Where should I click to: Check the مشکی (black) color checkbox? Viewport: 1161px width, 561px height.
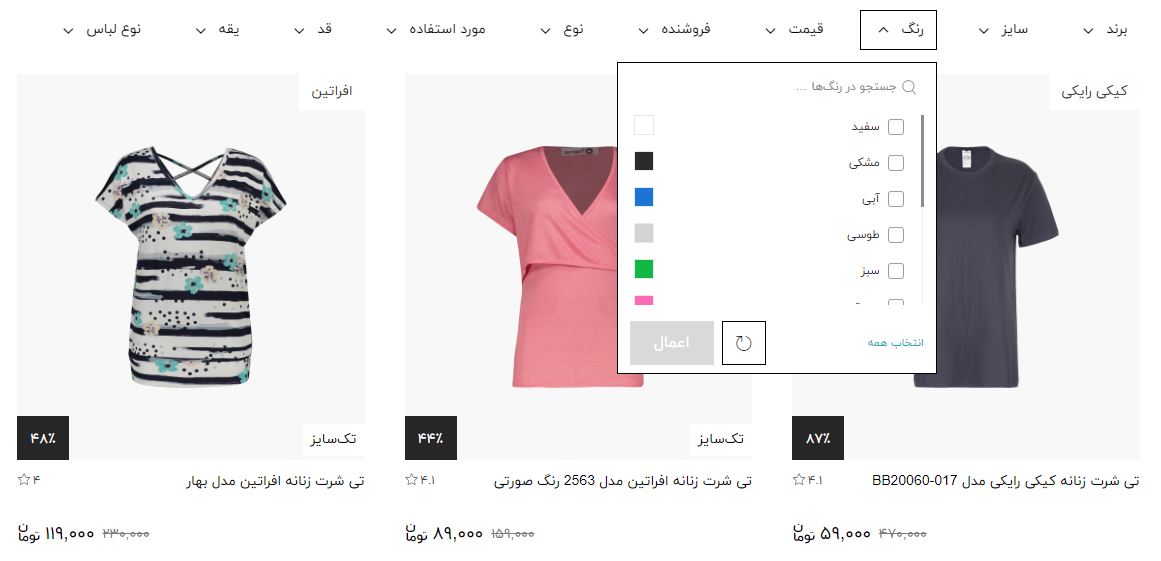coord(896,163)
